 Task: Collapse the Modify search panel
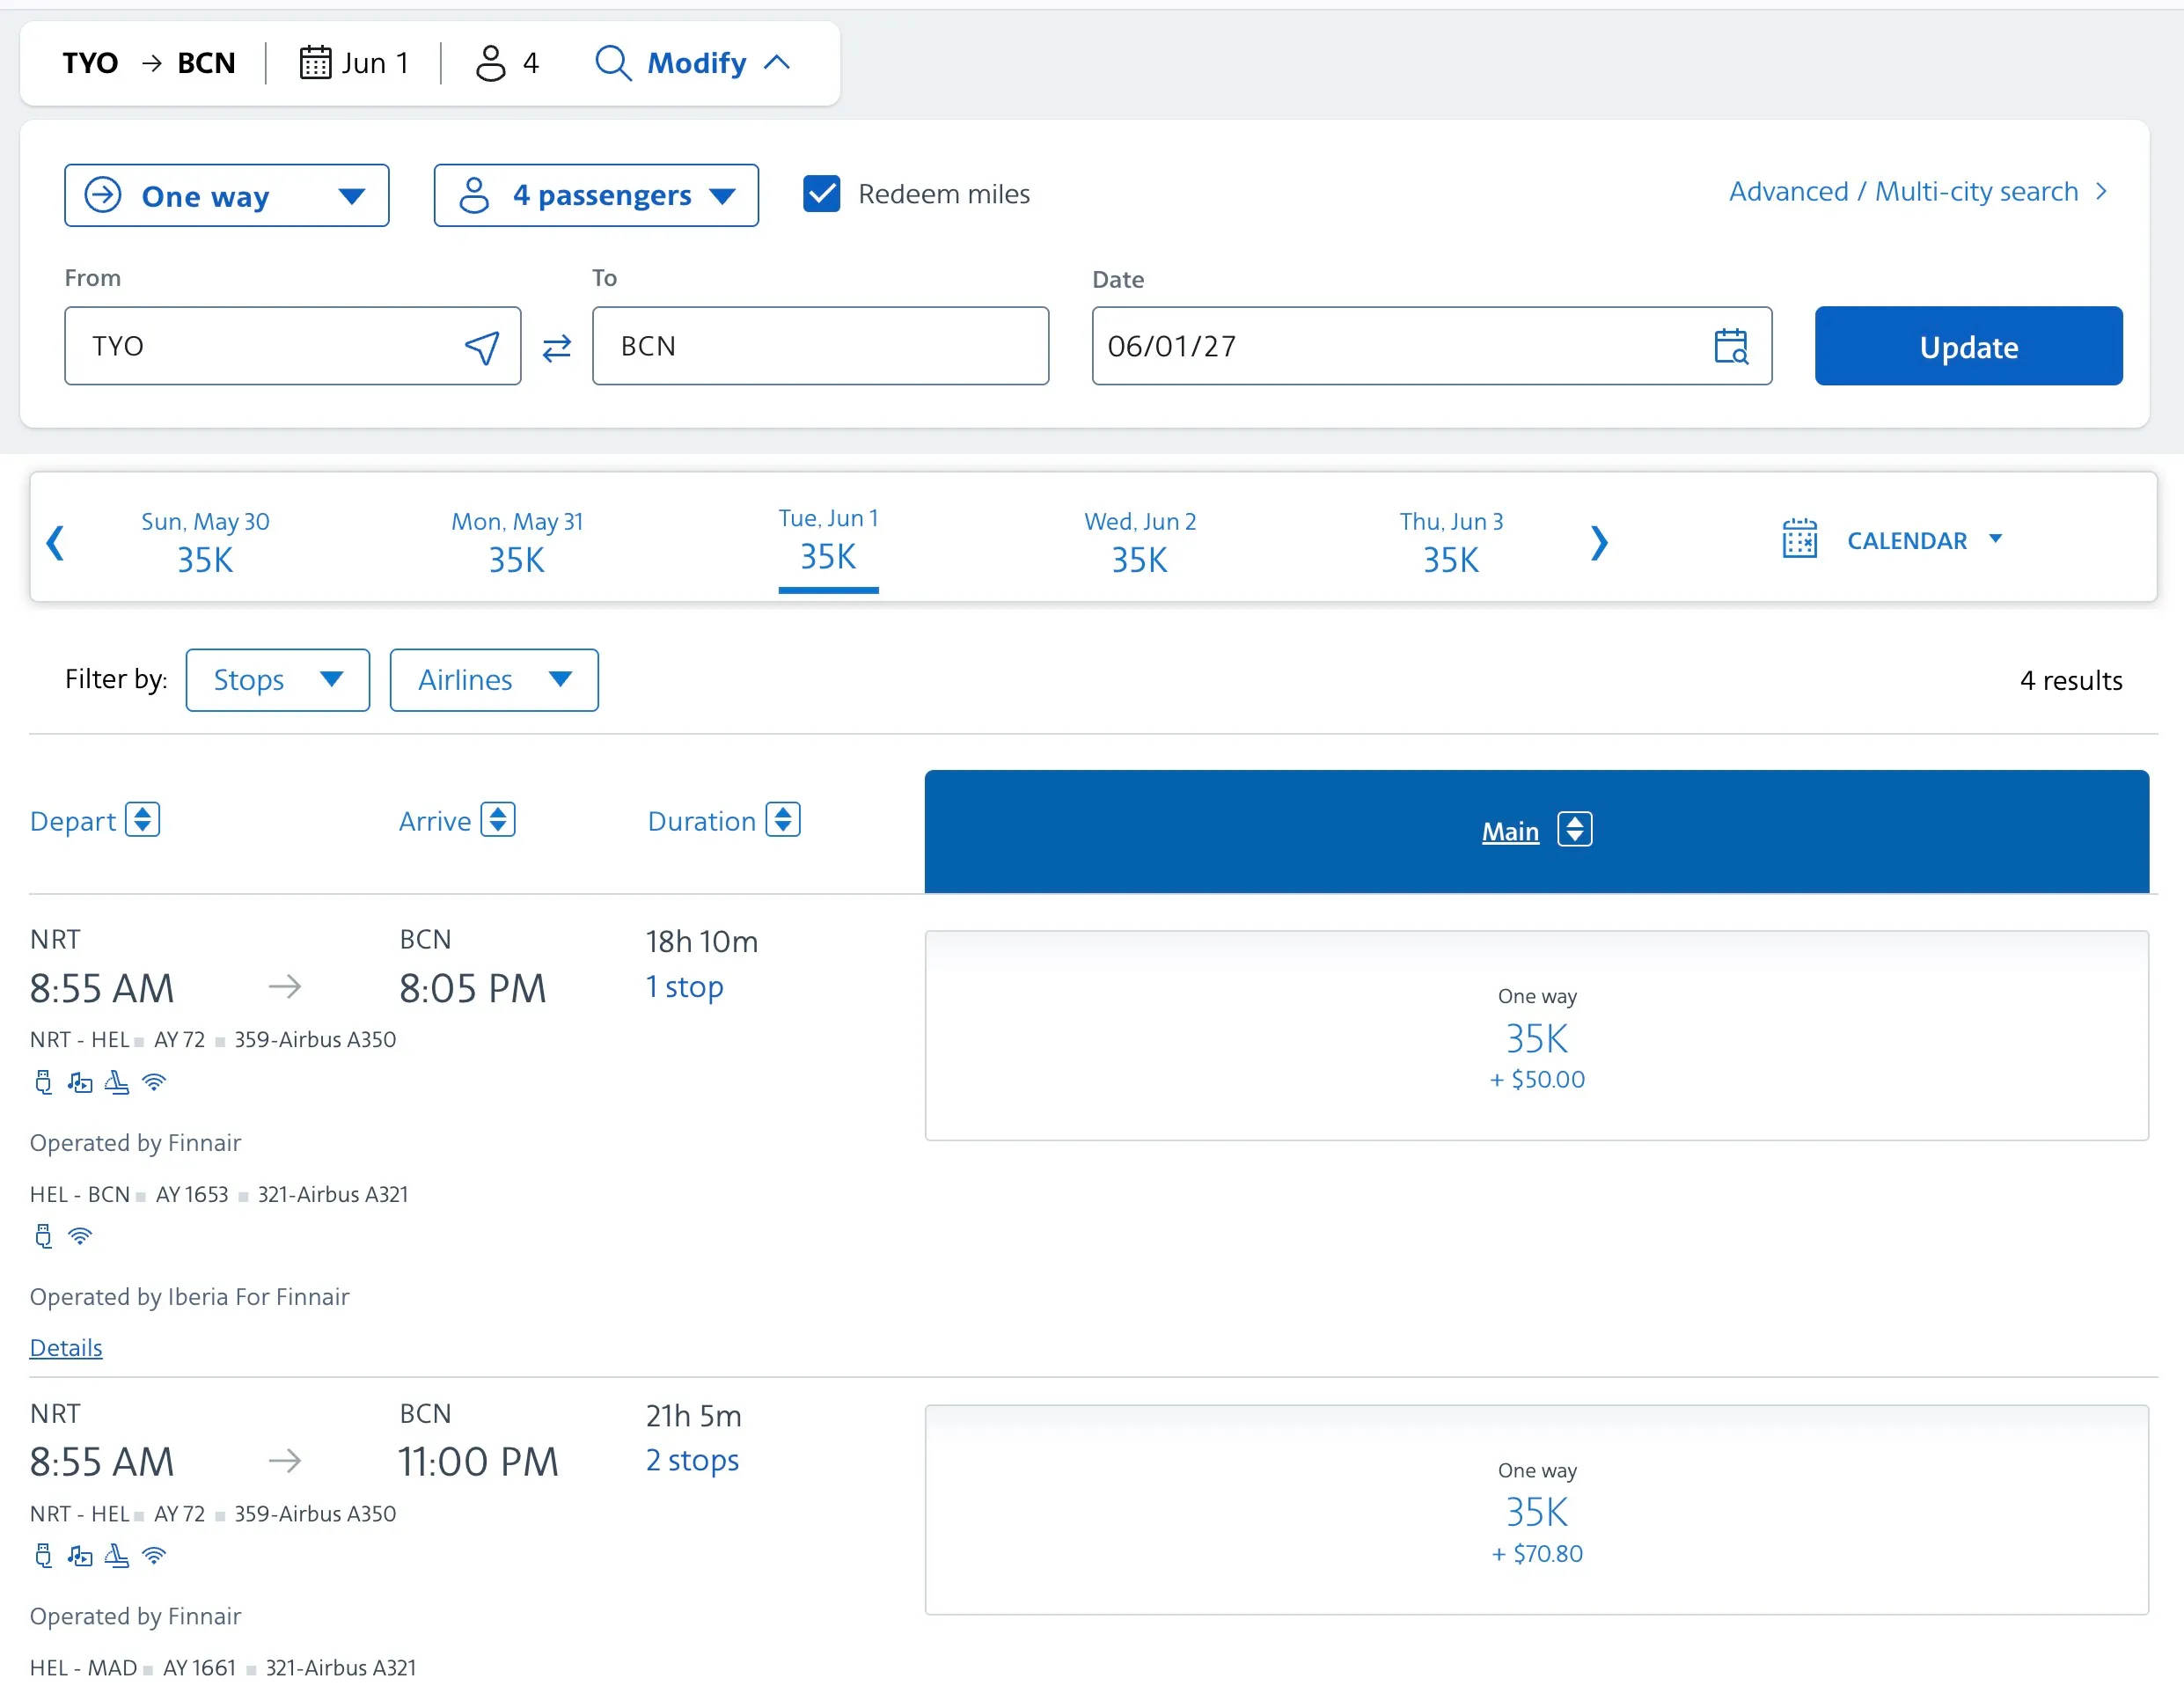click(x=718, y=63)
